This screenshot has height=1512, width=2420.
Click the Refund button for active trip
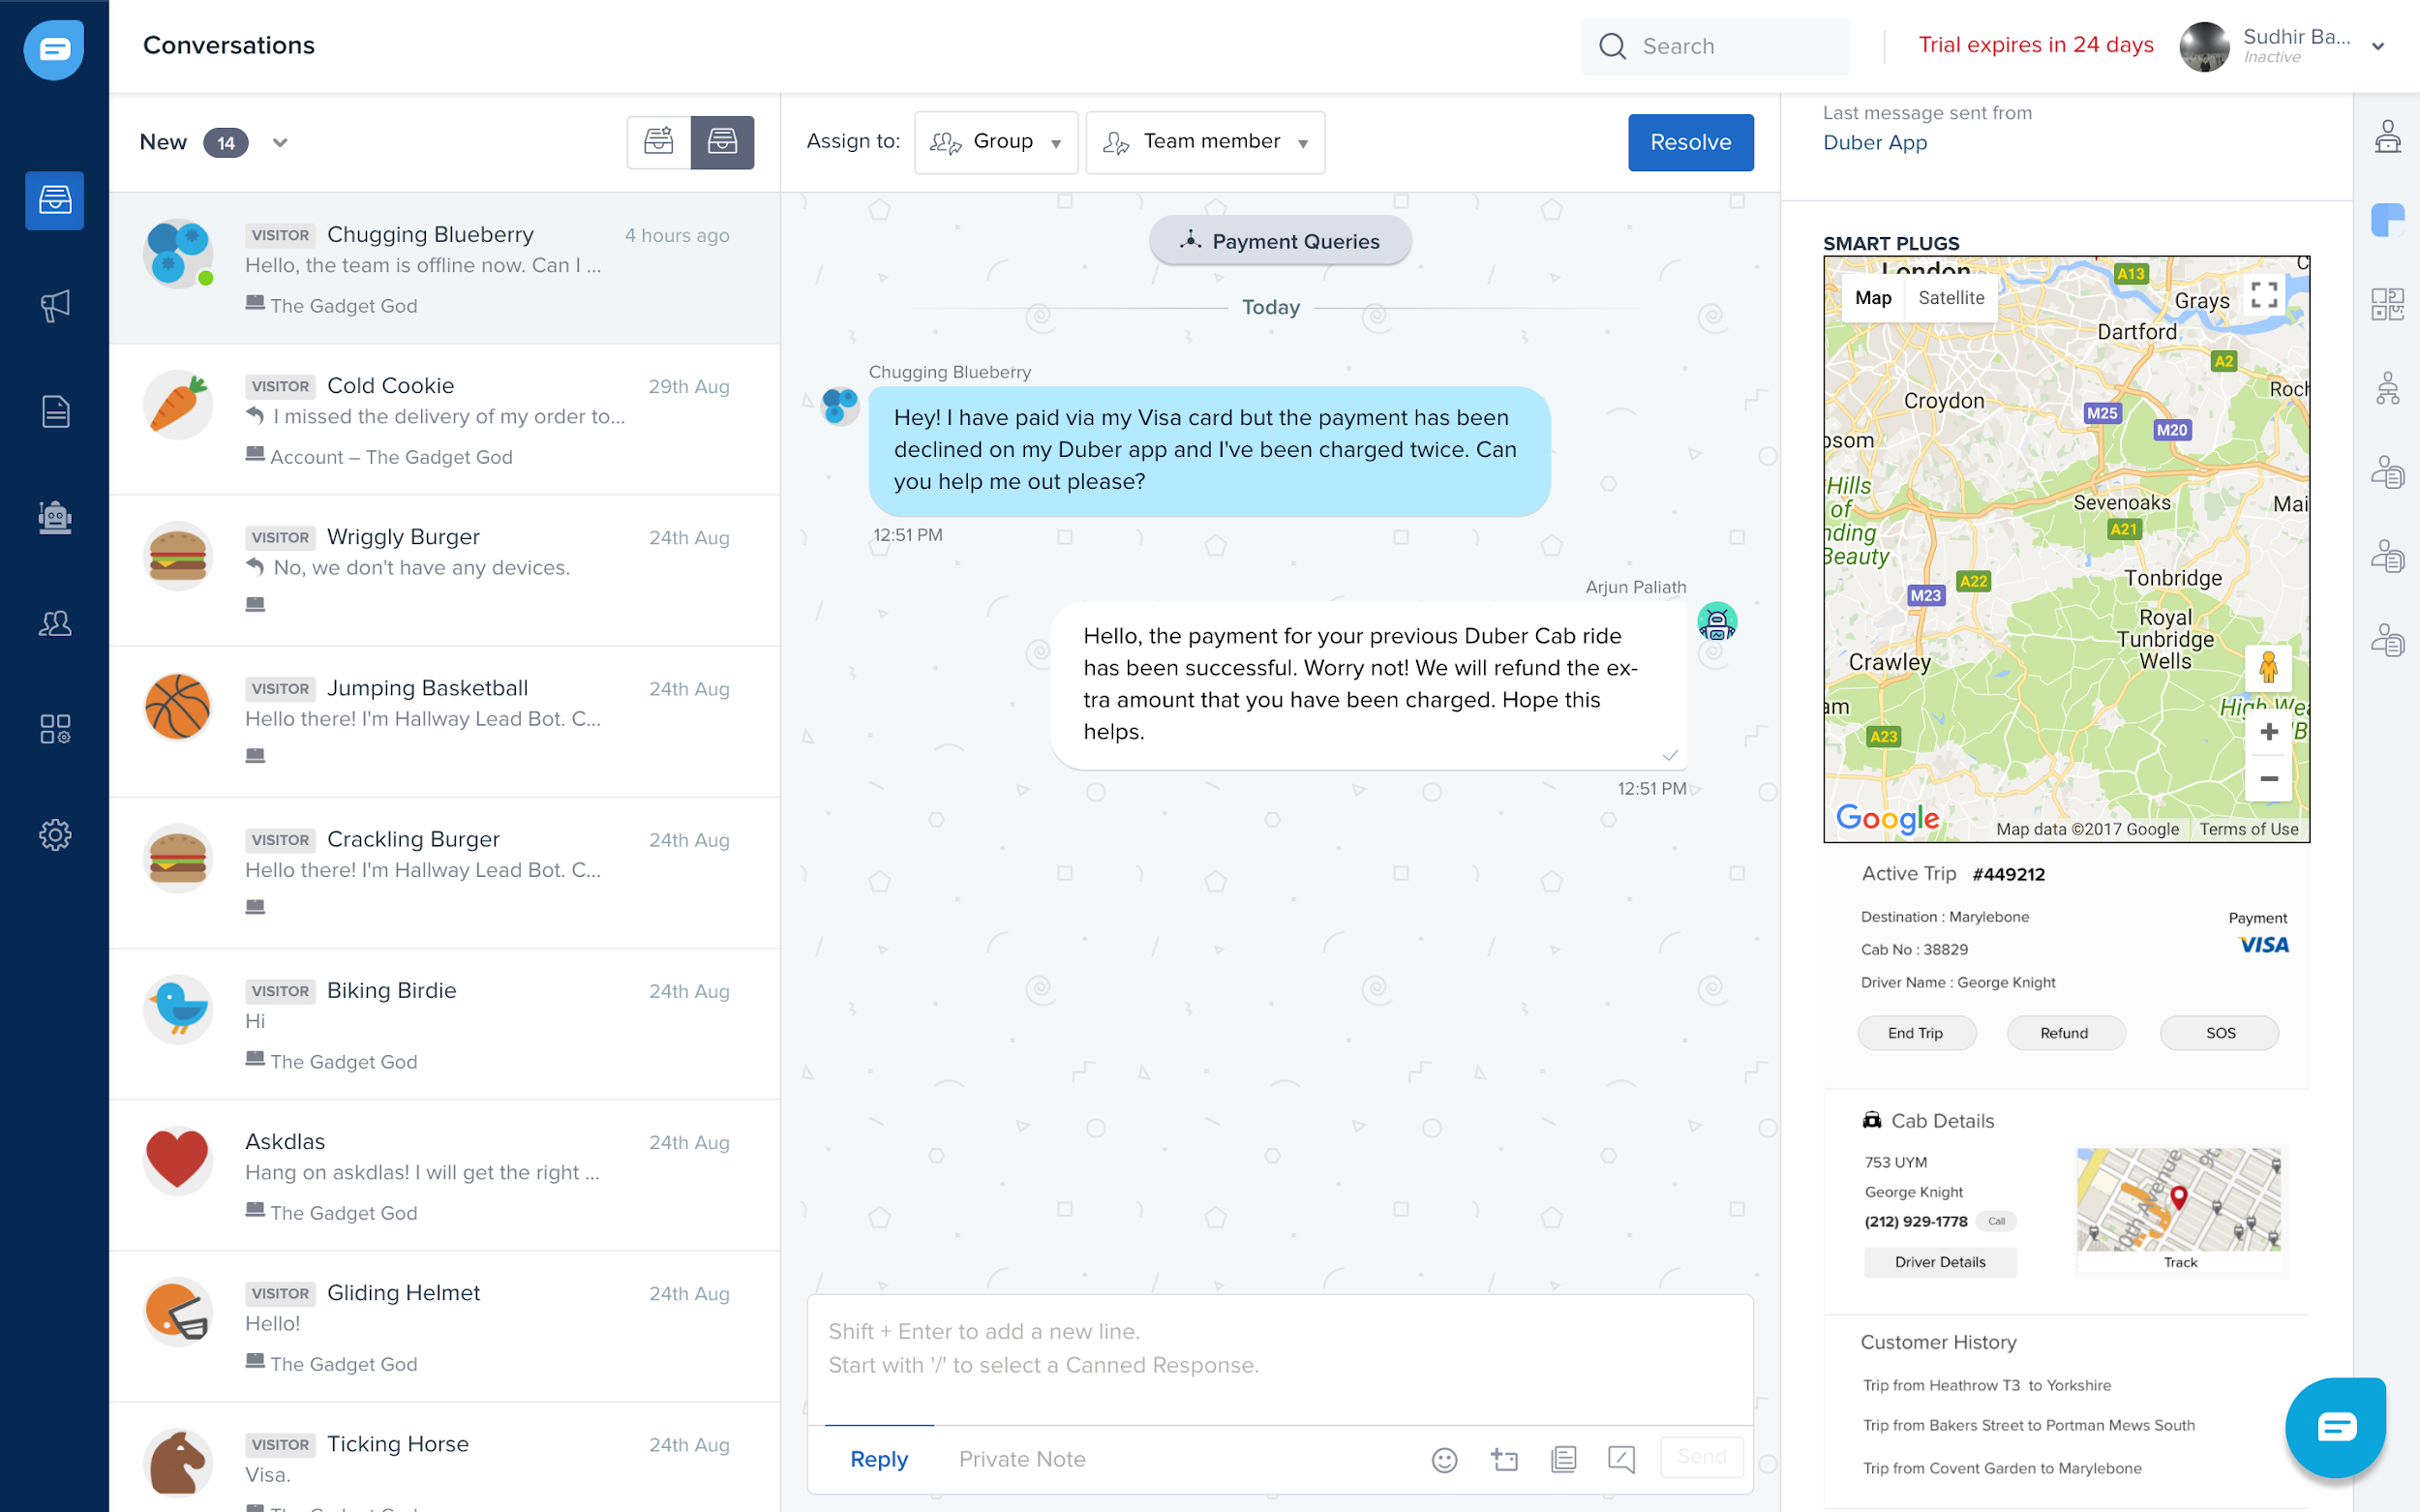coord(2064,1033)
